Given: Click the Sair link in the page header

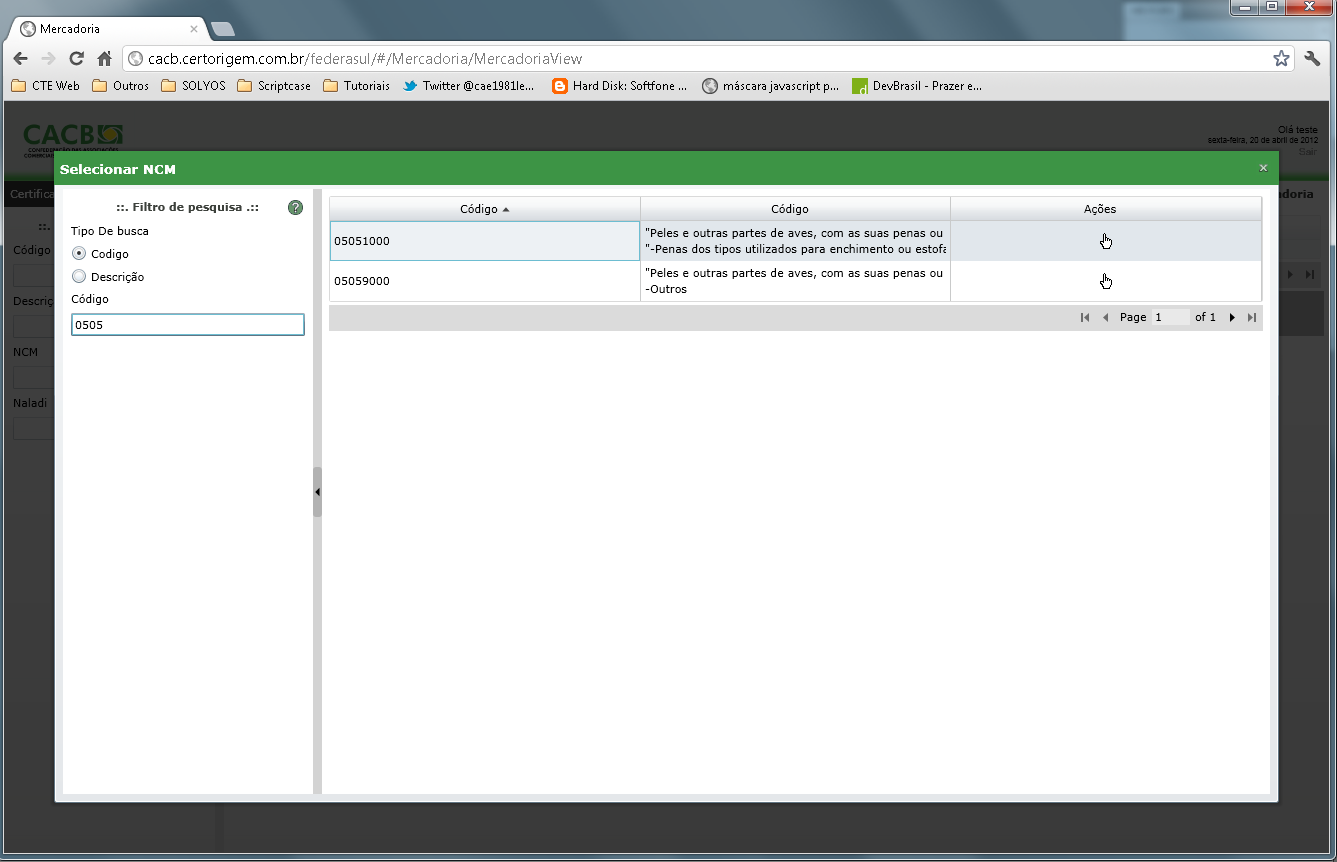Looking at the screenshot, I should click(1308, 152).
